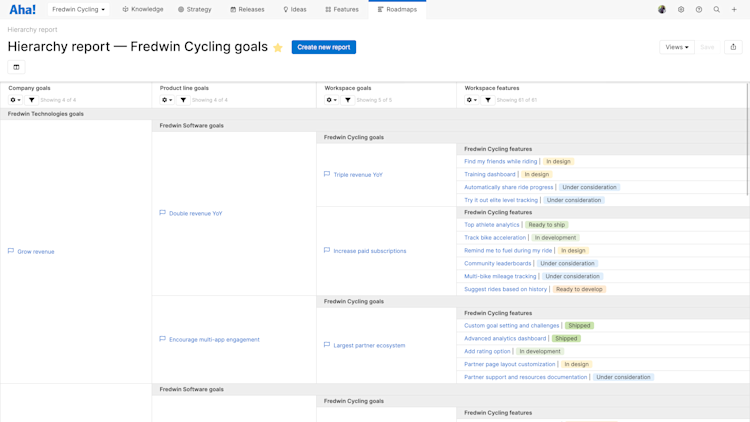750x422 pixels.
Task: Open Remind me to fuel during my ride
Action: pos(508,251)
